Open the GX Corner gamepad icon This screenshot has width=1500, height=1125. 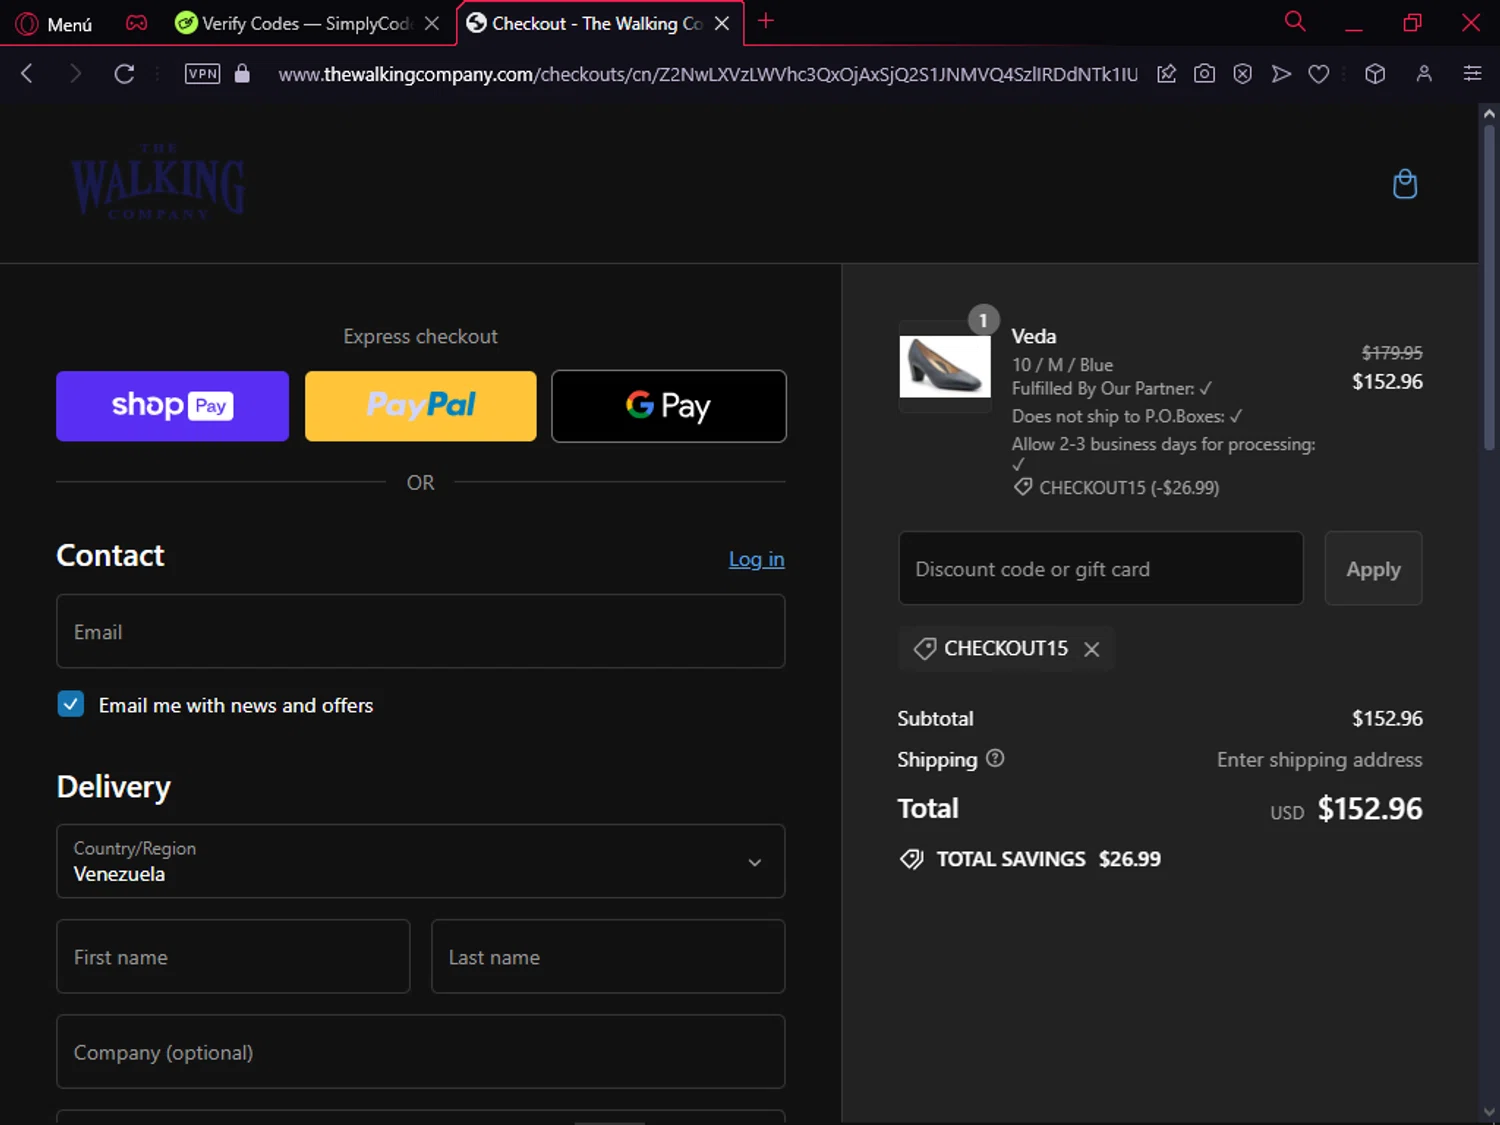point(136,23)
